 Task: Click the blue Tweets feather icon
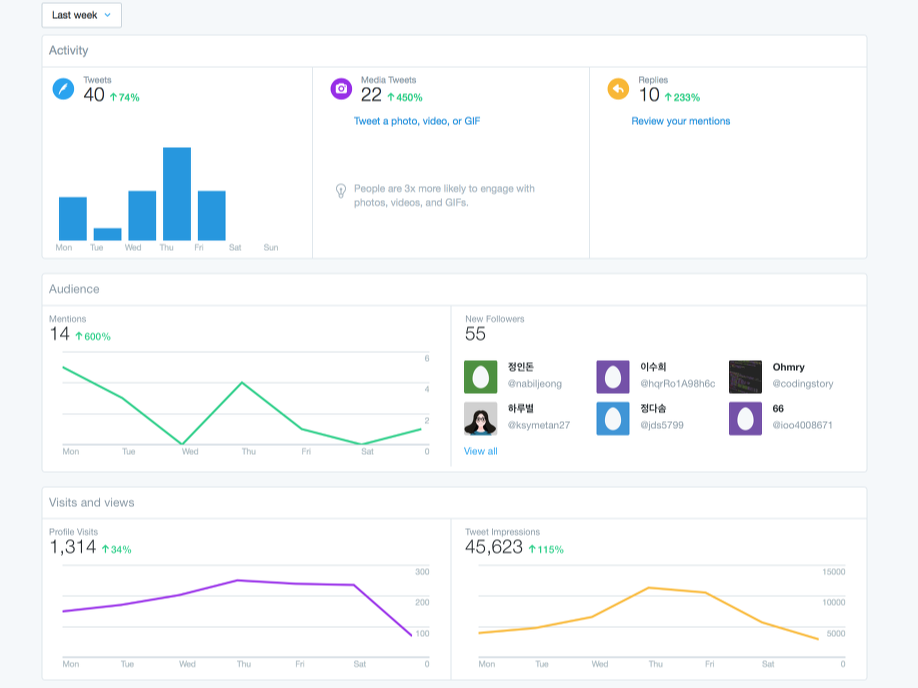[x=63, y=89]
